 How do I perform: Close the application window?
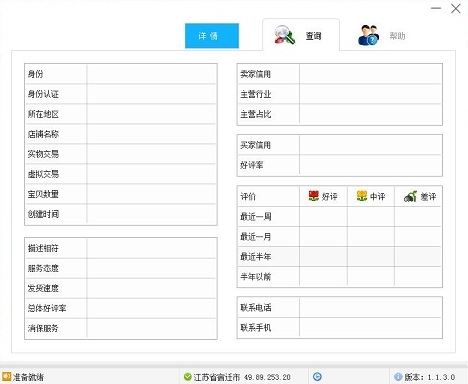click(x=456, y=9)
